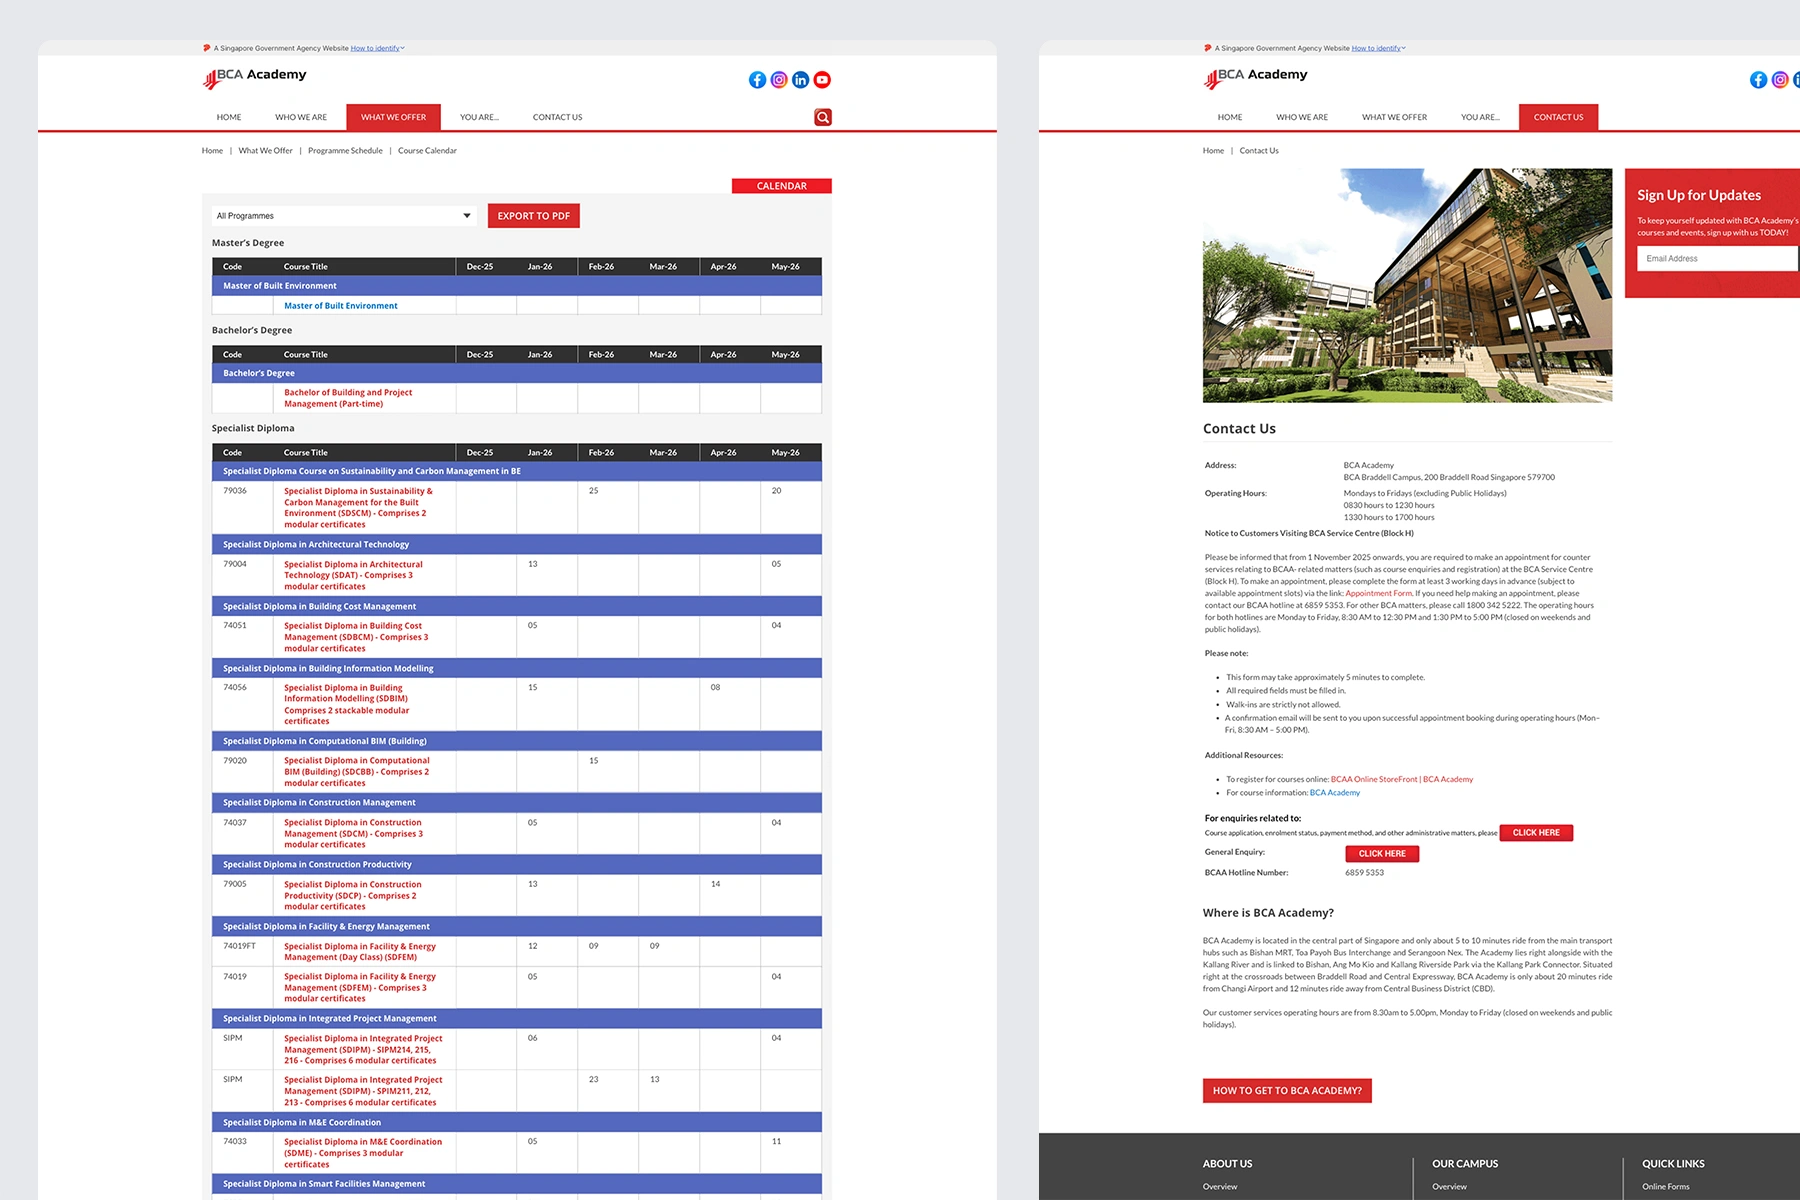Expand 'How to identify' in left government banner
Screen dimensions: 1800x1200
click(x=376, y=48)
